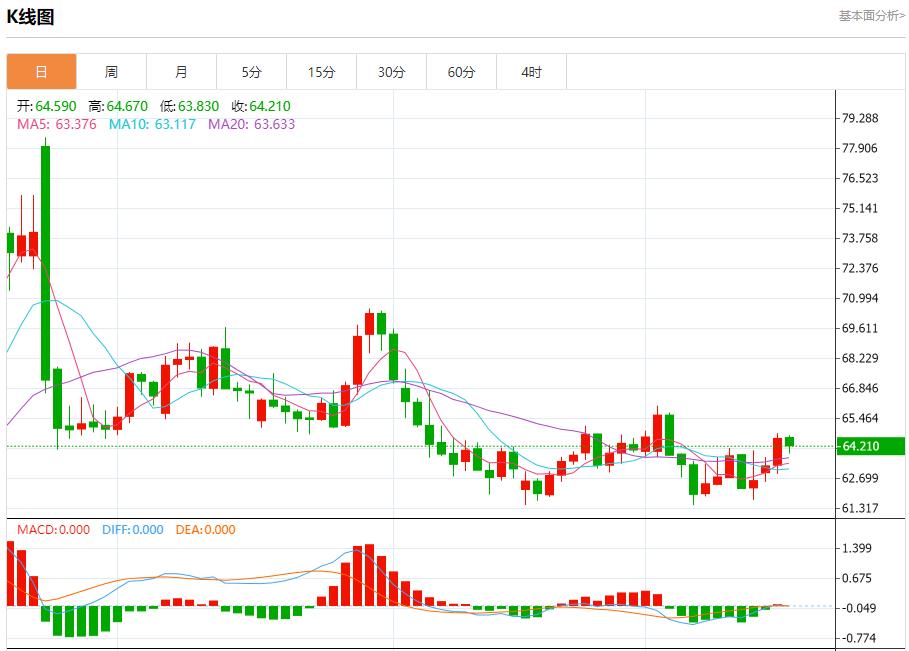Select the 30分 timeframe
The image size is (909, 651).
(391, 71)
